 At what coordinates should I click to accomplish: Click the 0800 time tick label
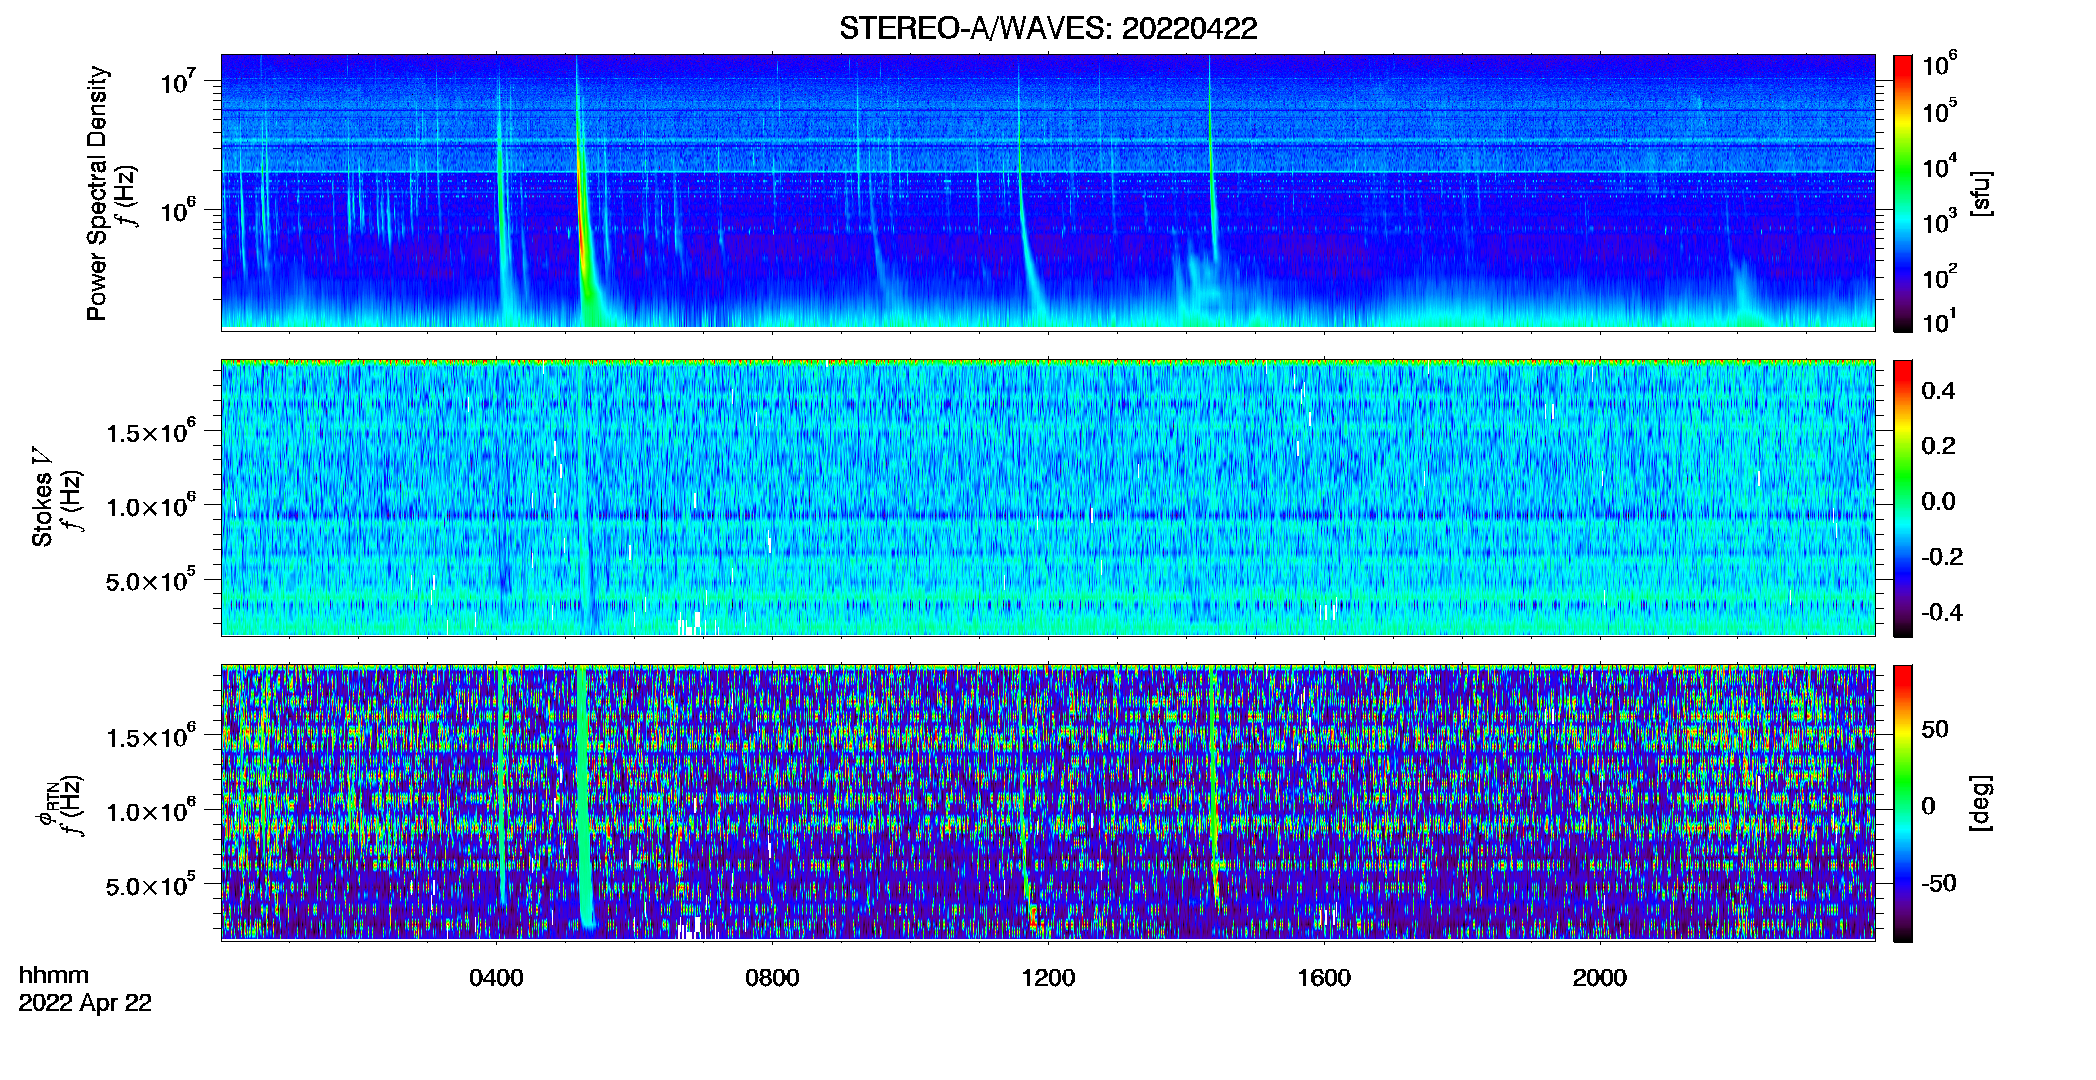click(x=772, y=978)
